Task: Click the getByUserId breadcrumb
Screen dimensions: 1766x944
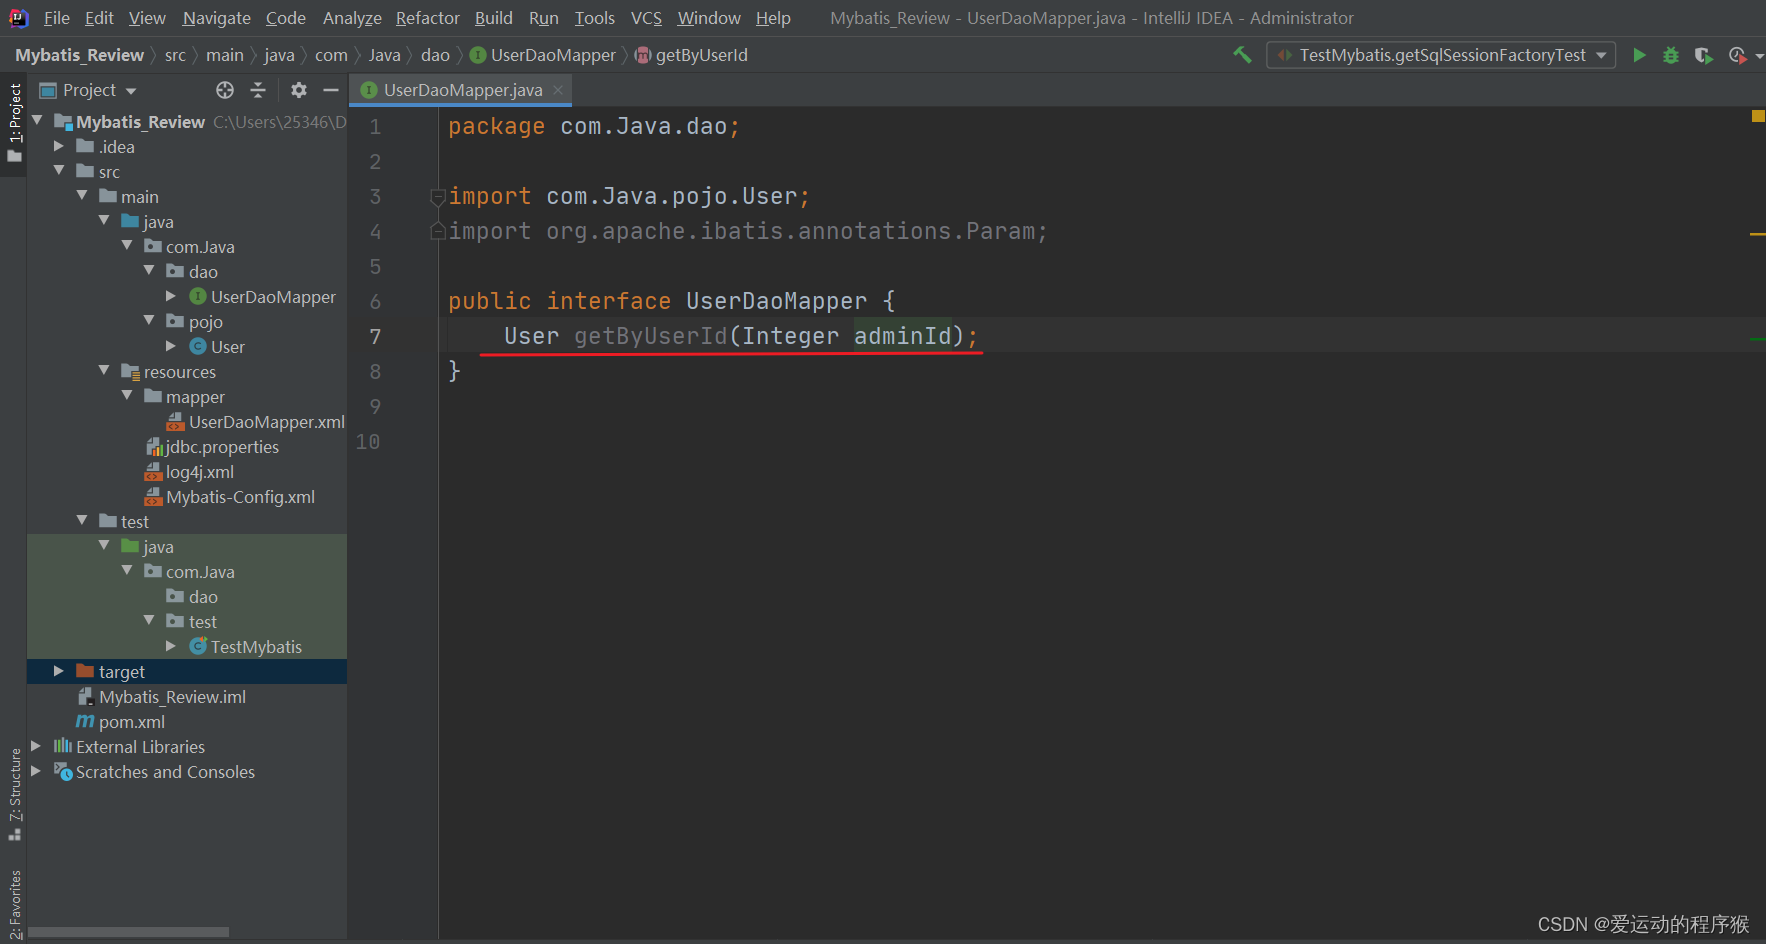Action: point(691,55)
